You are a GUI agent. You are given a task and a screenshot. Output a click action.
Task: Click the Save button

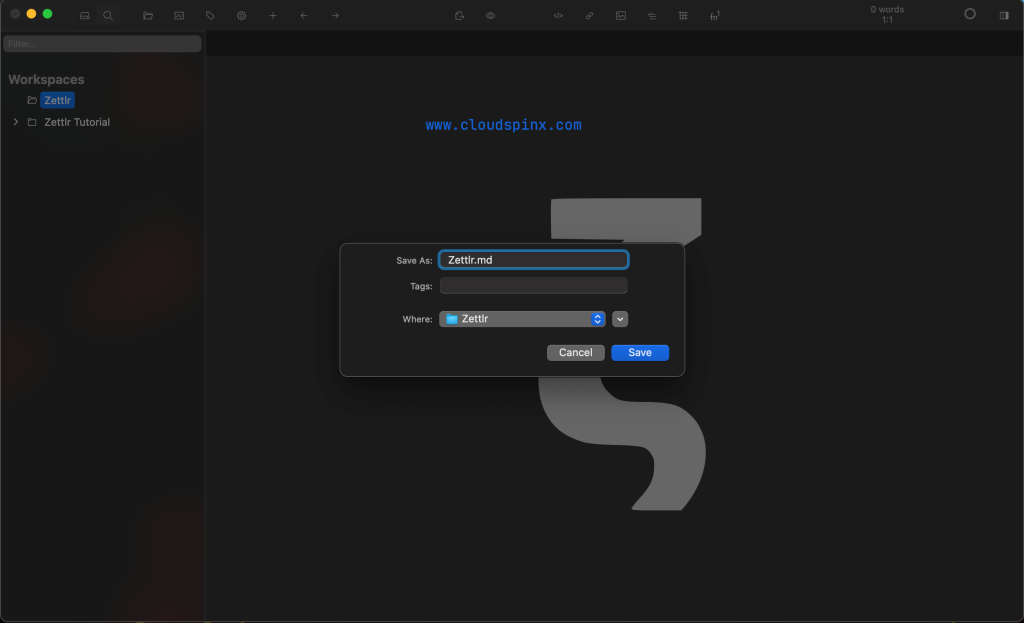(640, 353)
